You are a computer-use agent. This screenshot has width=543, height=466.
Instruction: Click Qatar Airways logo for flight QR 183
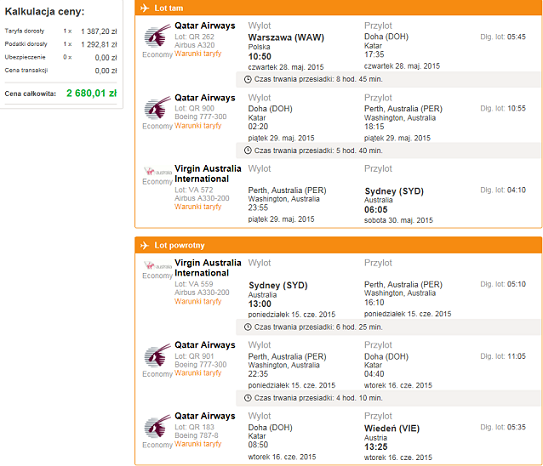pyautogui.click(x=158, y=426)
